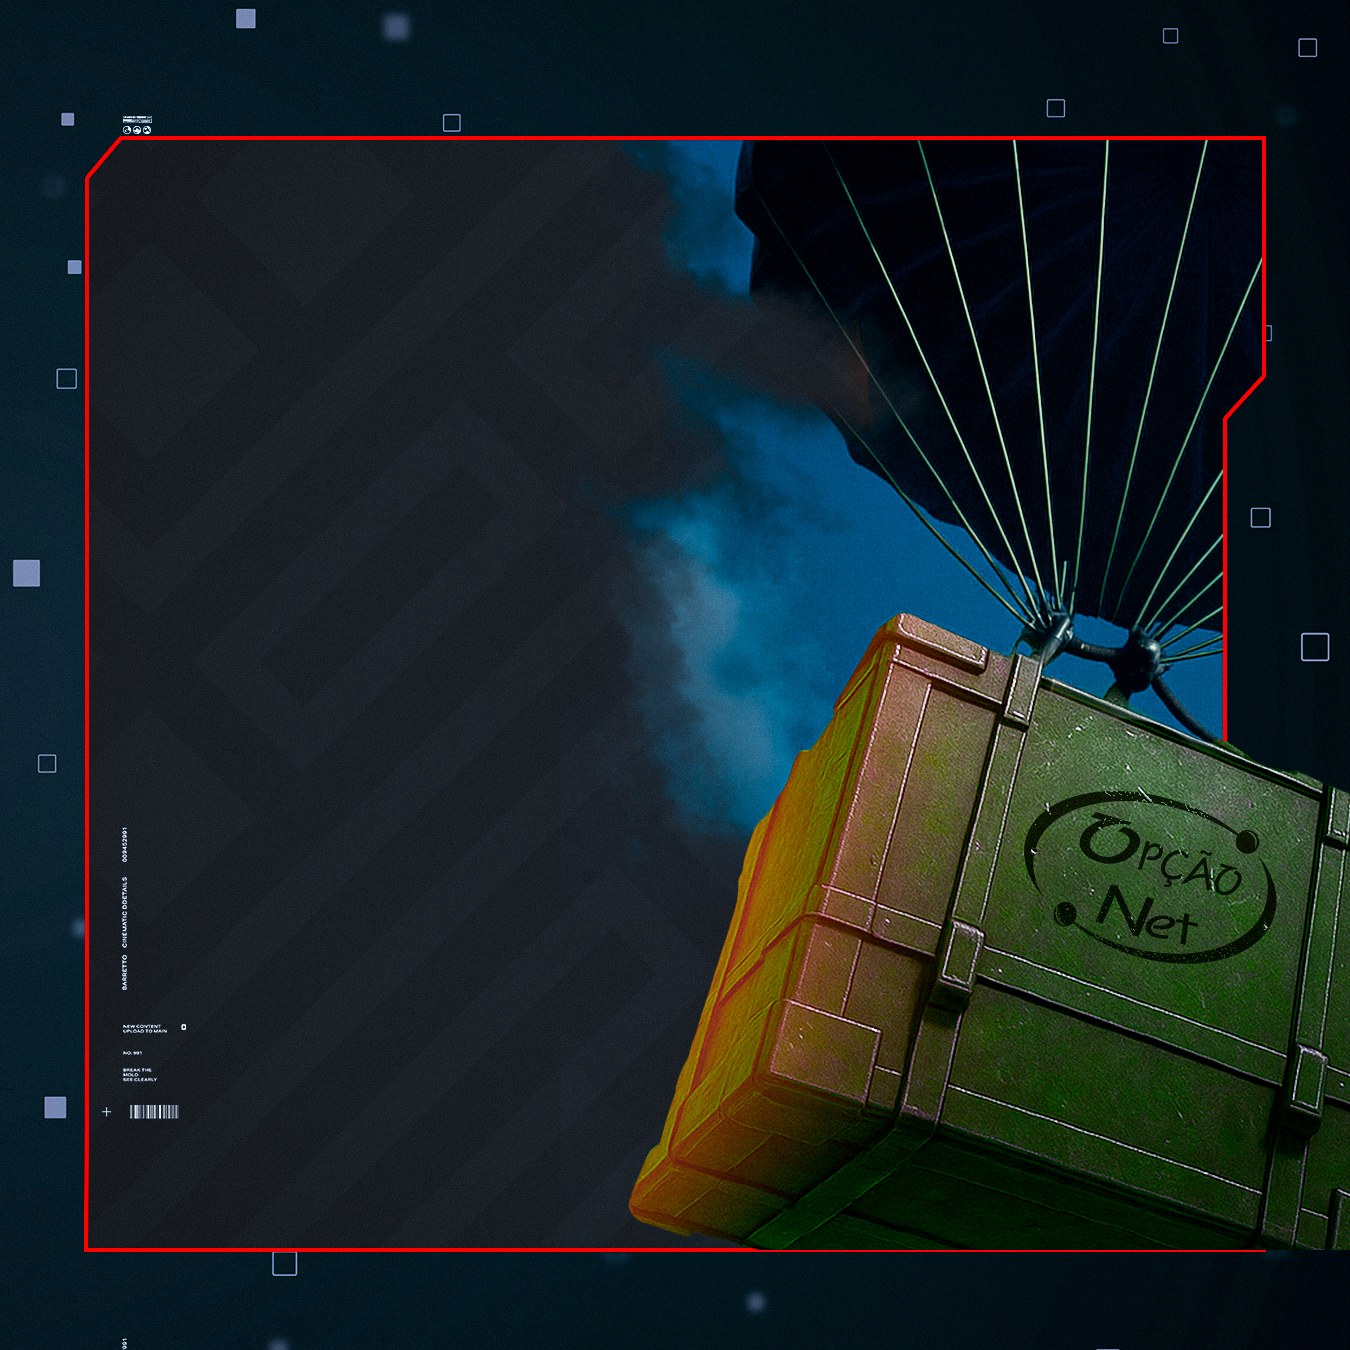
Task: Click the NO. 991 label
Action: 132,1053
